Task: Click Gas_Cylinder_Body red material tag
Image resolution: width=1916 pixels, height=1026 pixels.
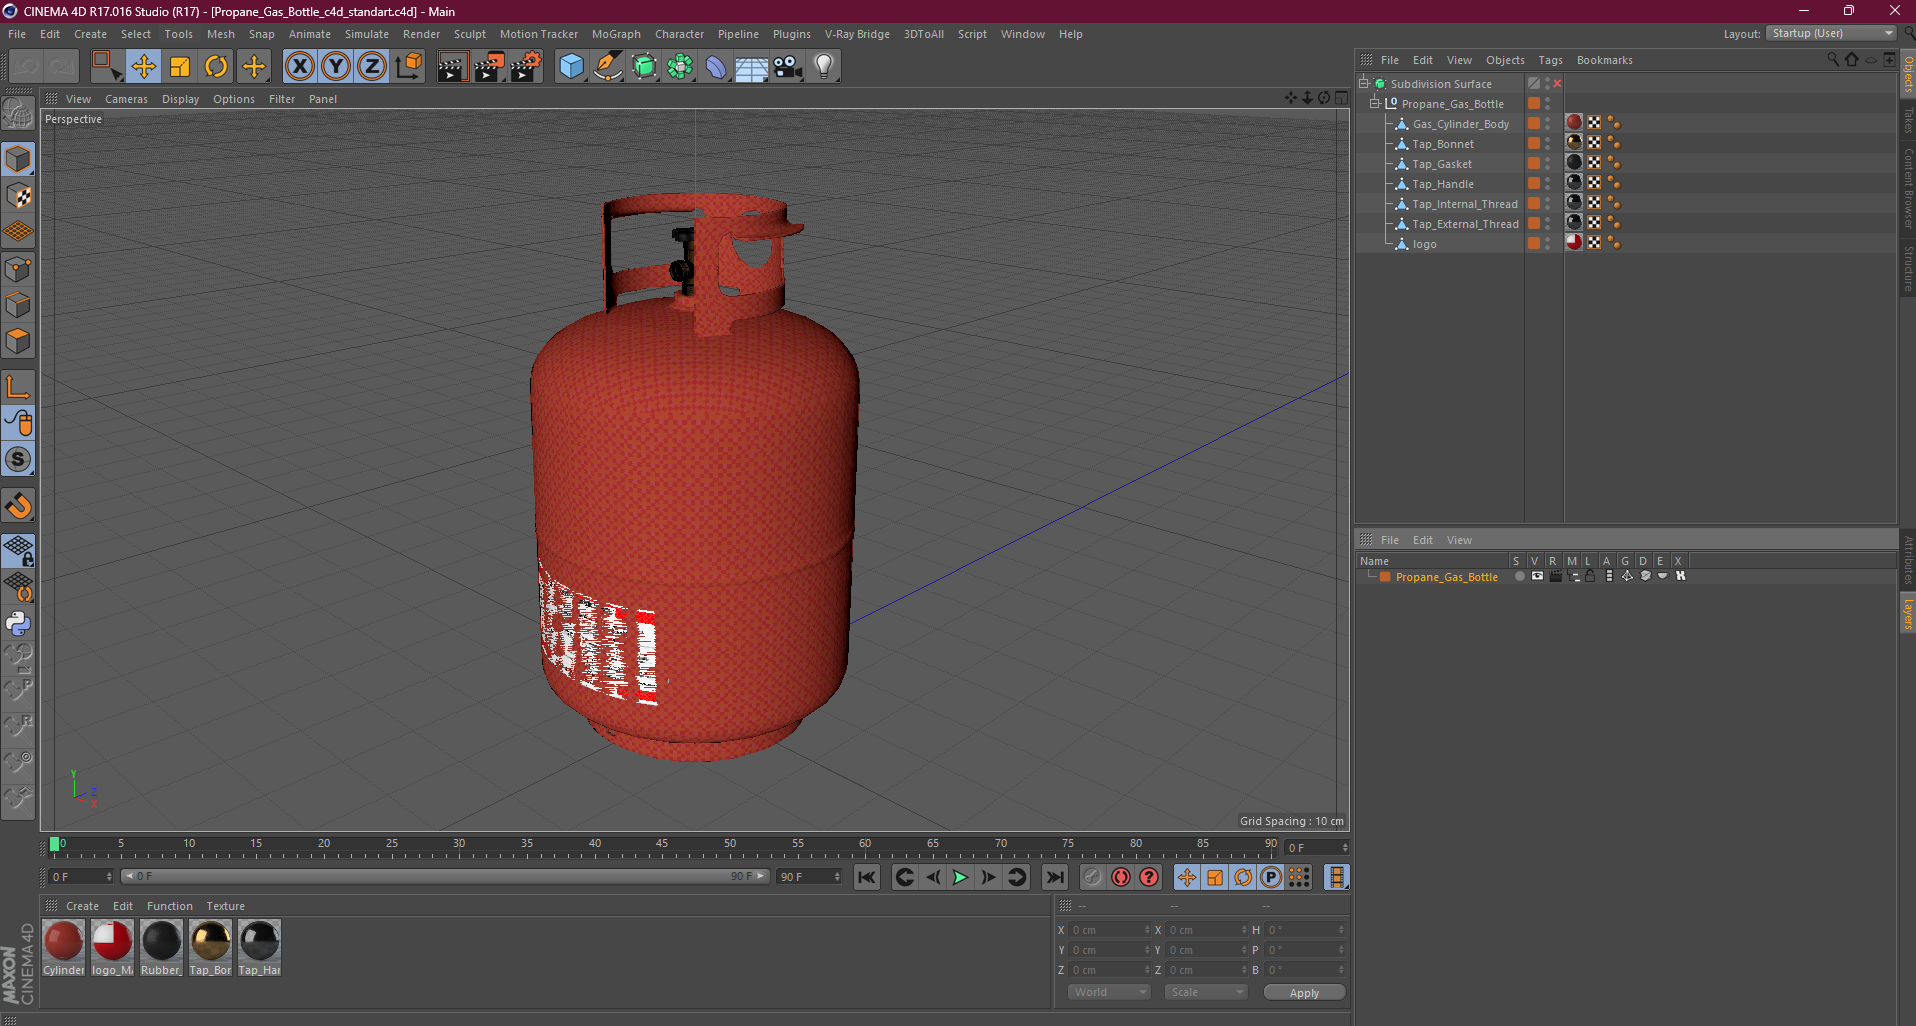Action: 1574,123
